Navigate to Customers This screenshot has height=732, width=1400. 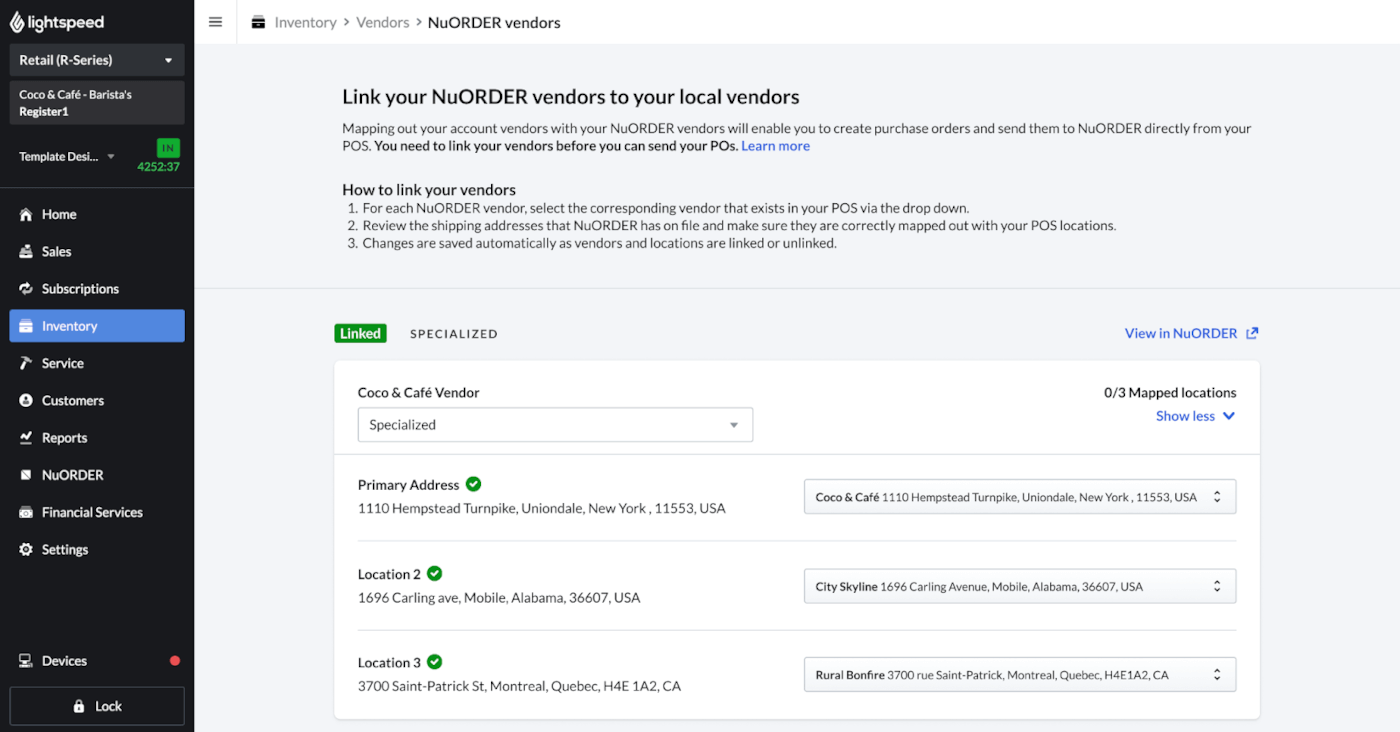point(97,400)
